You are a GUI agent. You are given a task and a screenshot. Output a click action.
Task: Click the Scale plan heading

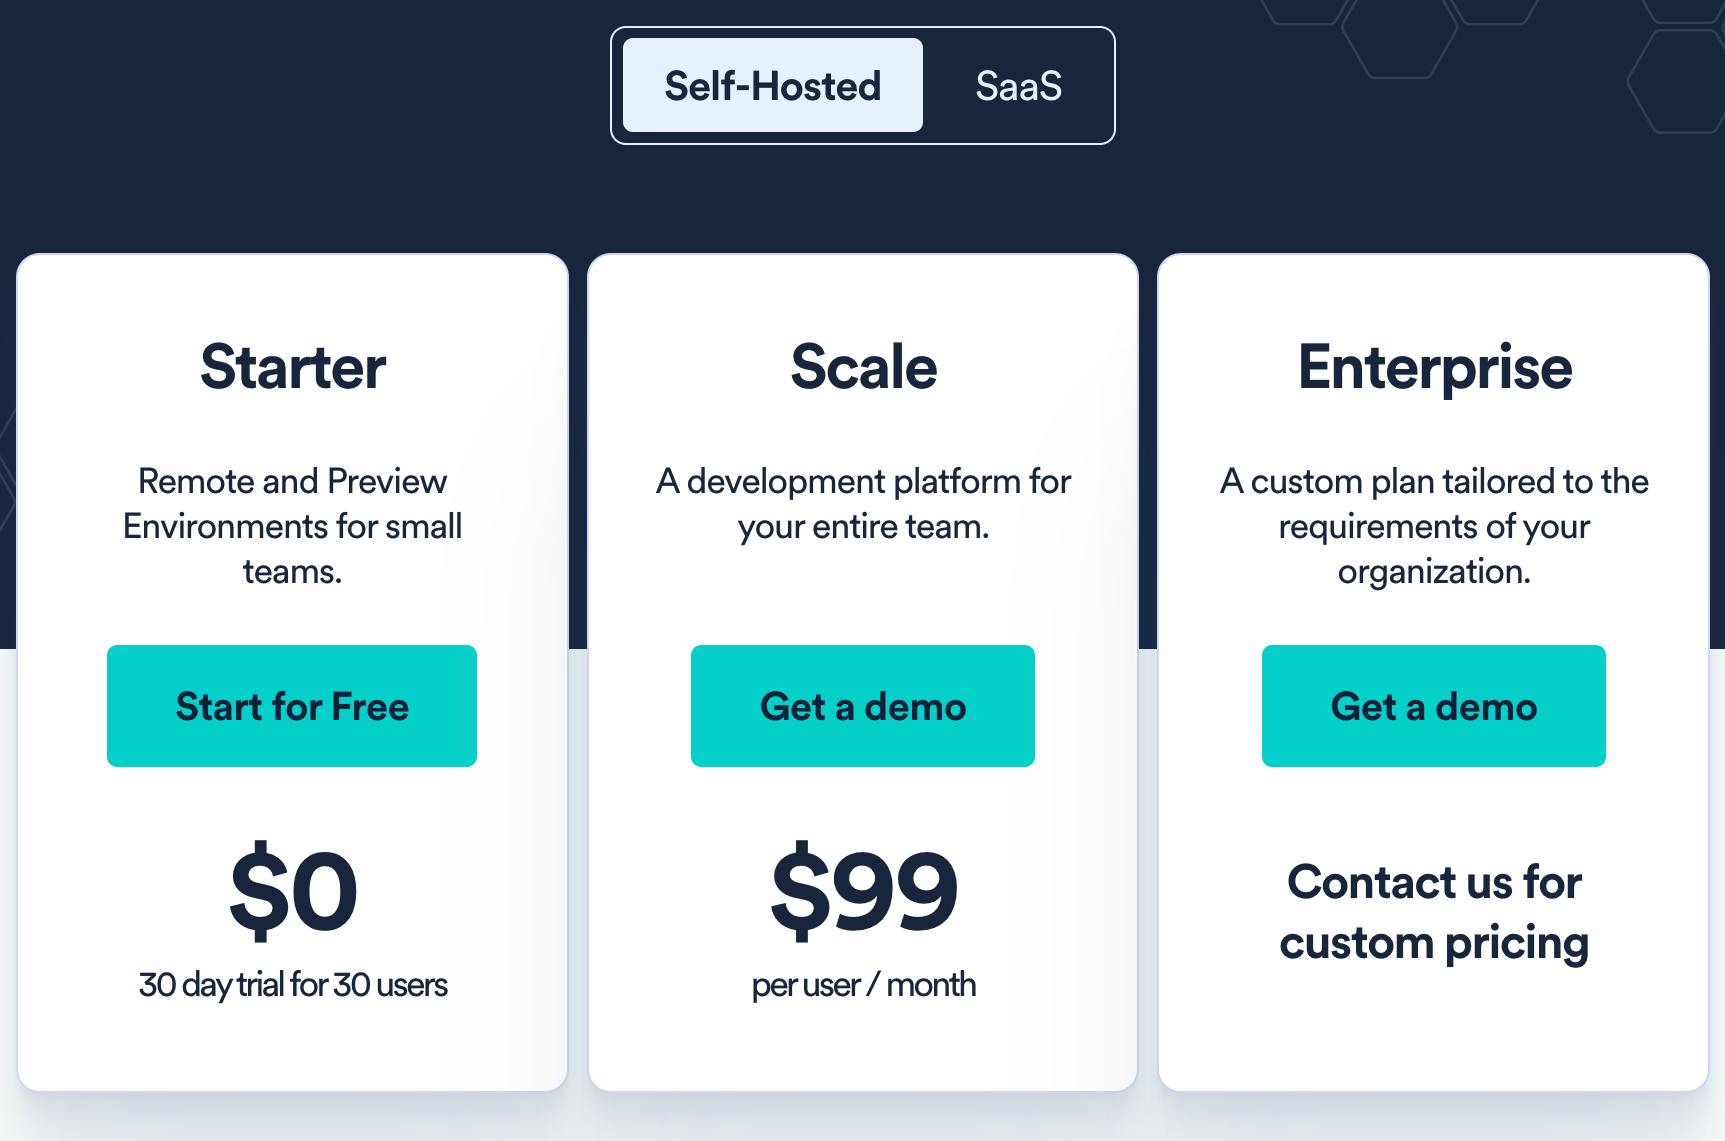(x=863, y=367)
